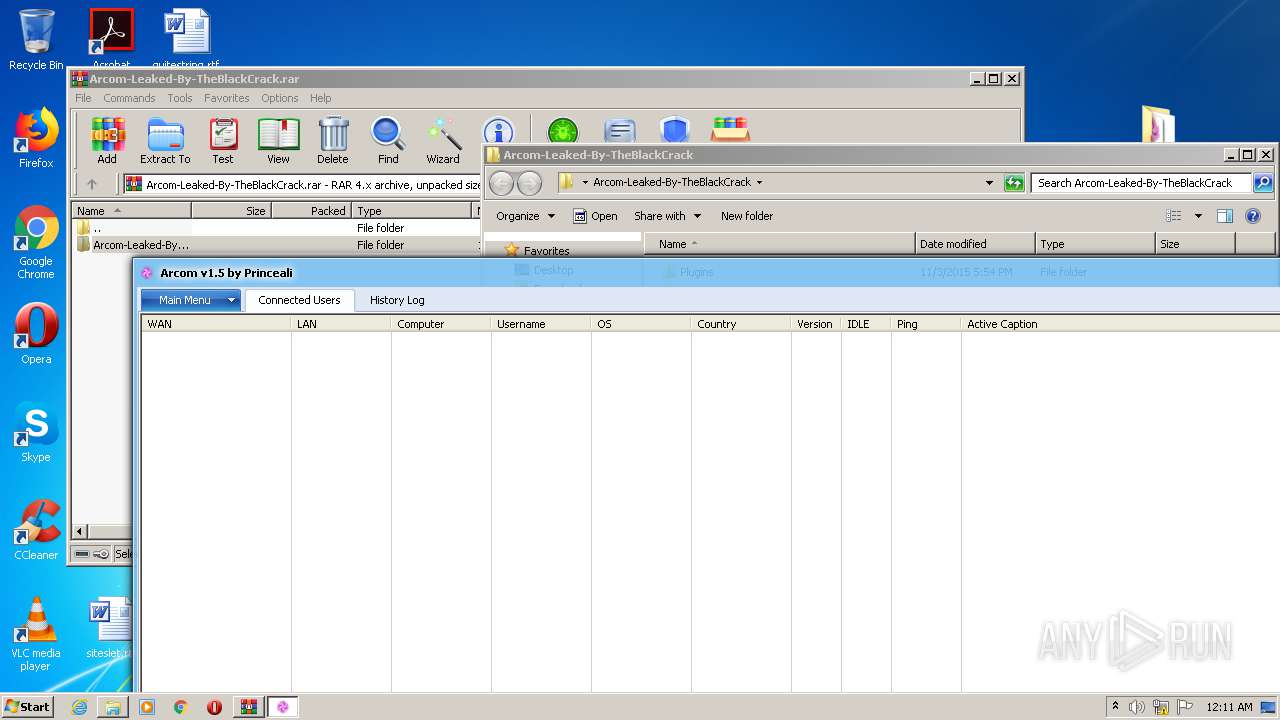Click the Explorer help question mark icon

(1253, 216)
